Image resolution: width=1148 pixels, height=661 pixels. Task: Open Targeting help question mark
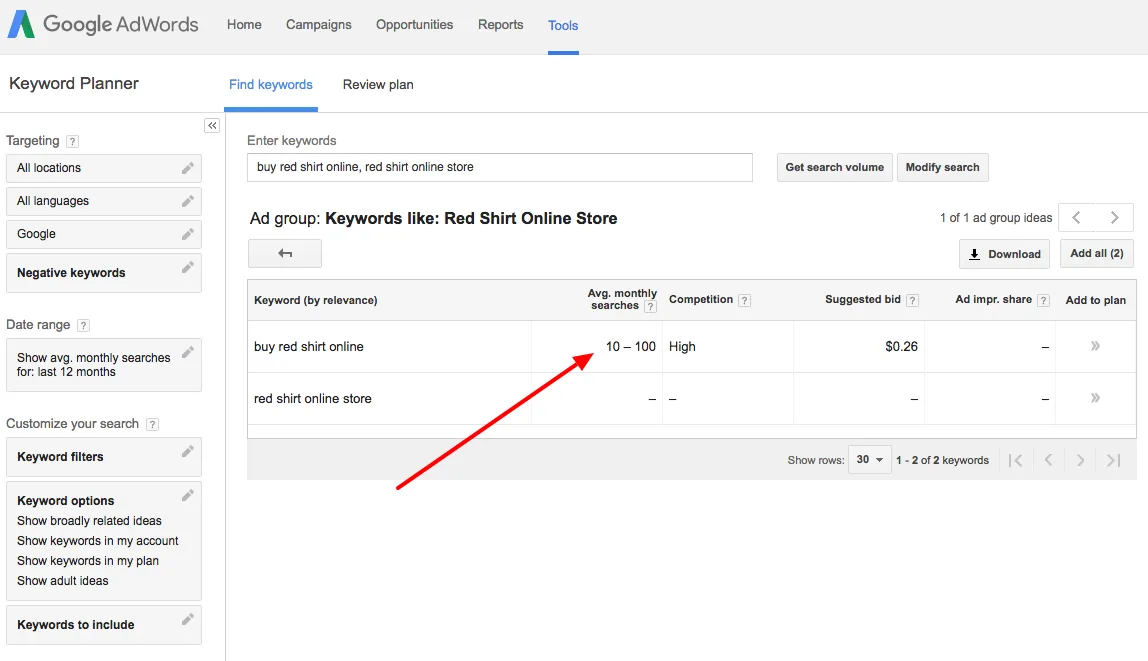(72, 141)
